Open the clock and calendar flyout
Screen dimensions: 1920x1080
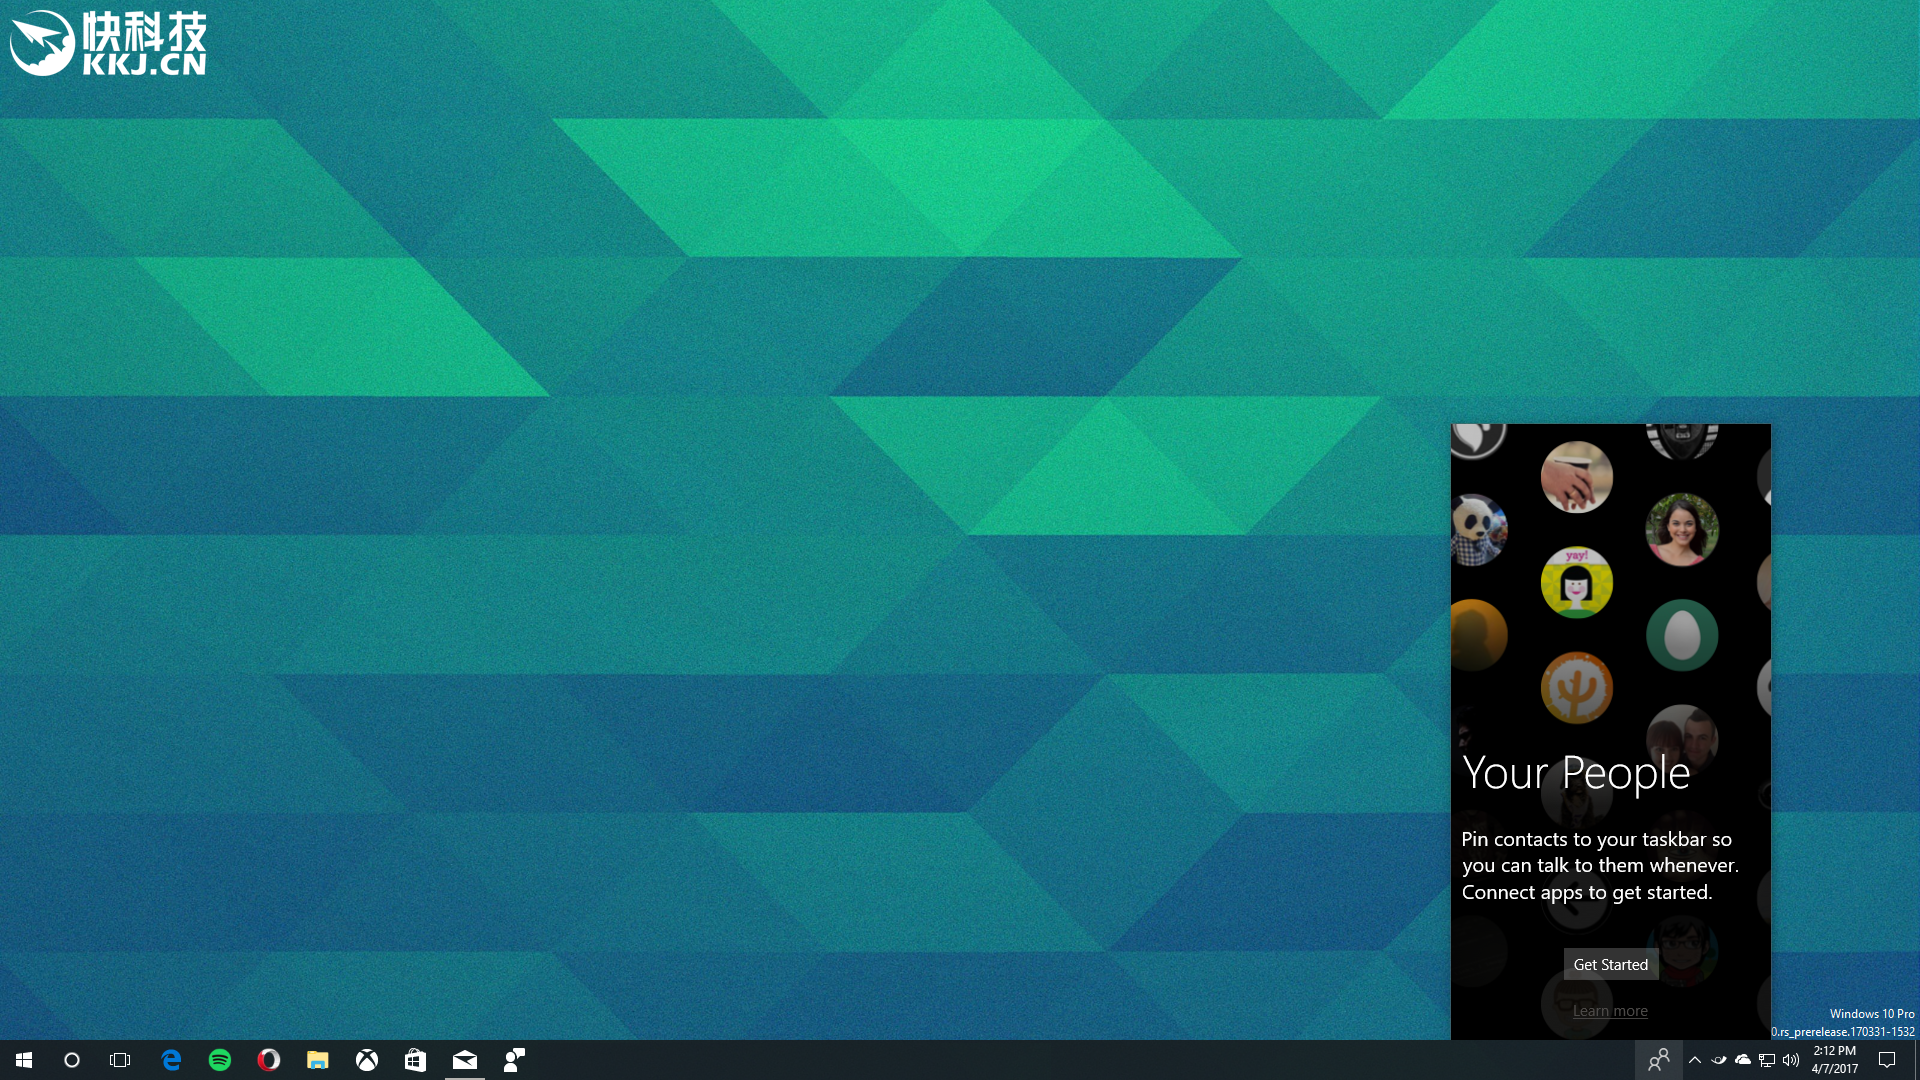(x=1834, y=1060)
